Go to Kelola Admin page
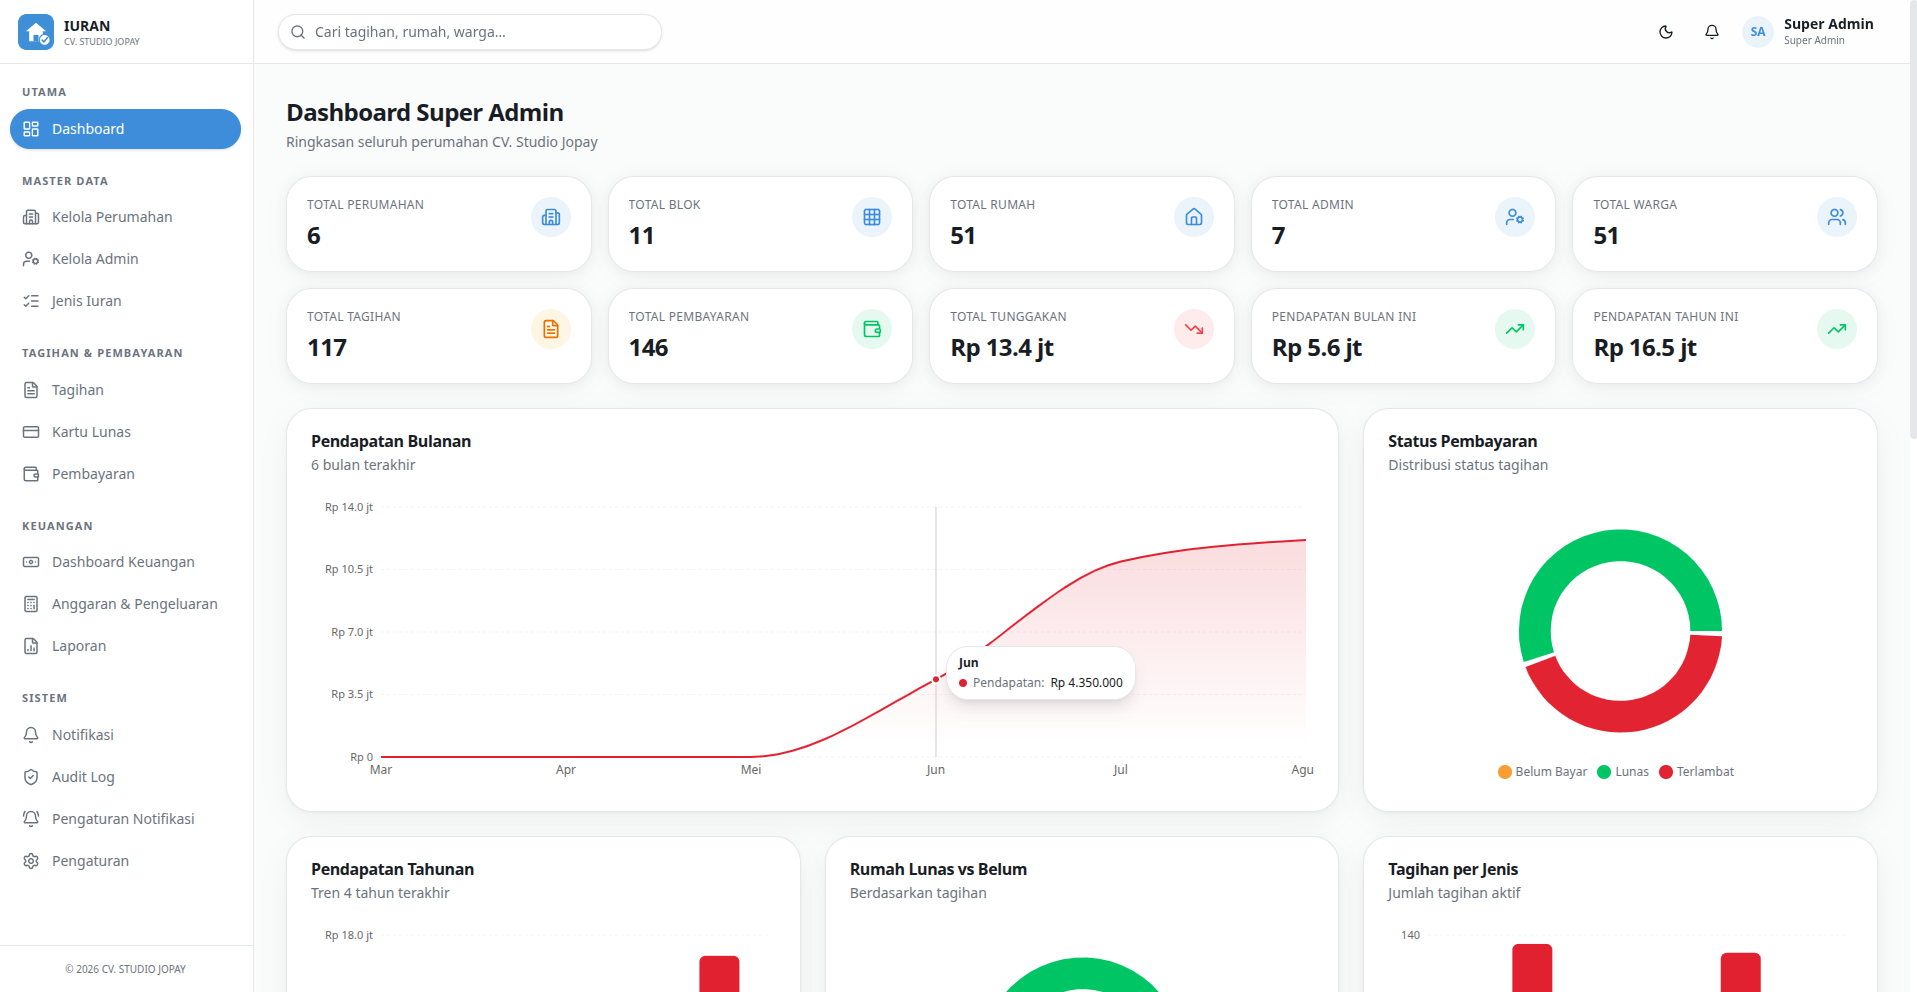Viewport: 1917px width, 992px height. click(125, 259)
